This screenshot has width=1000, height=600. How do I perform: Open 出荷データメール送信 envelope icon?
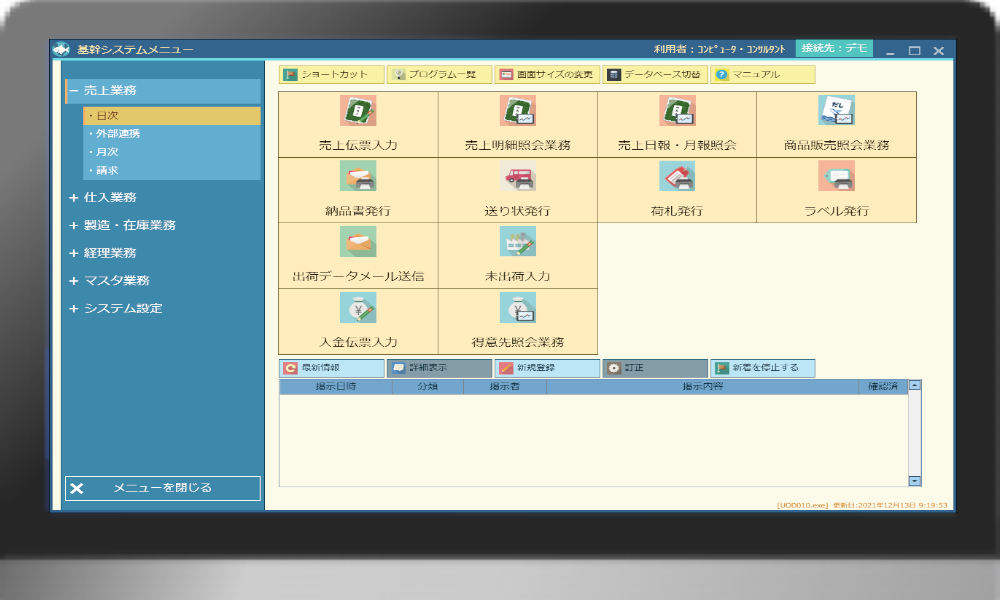pyautogui.click(x=358, y=242)
